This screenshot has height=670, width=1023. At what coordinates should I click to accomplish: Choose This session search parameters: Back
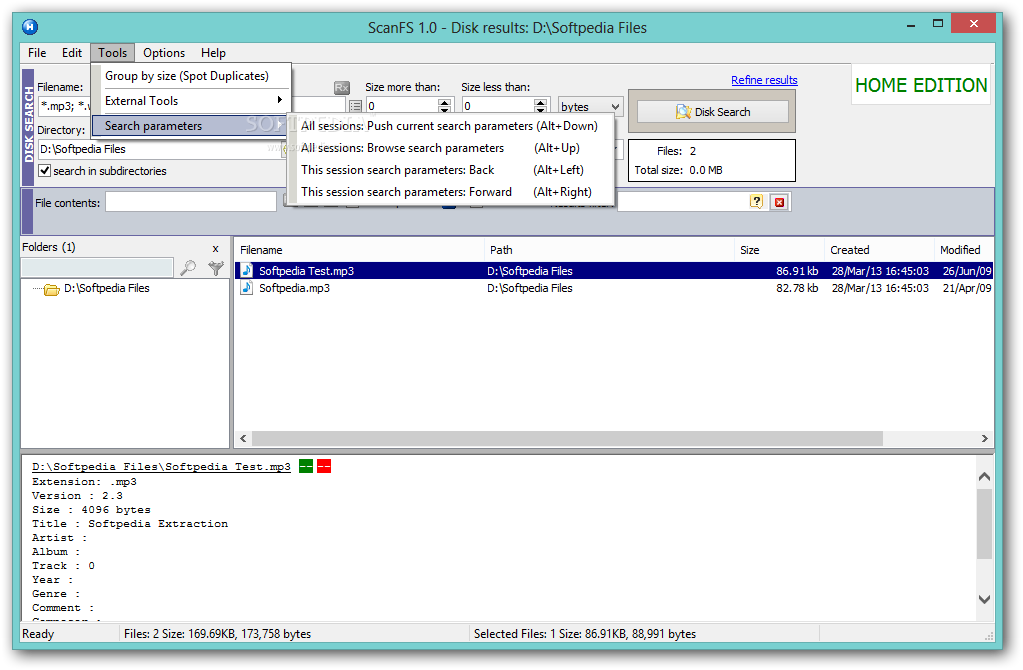(x=450, y=170)
